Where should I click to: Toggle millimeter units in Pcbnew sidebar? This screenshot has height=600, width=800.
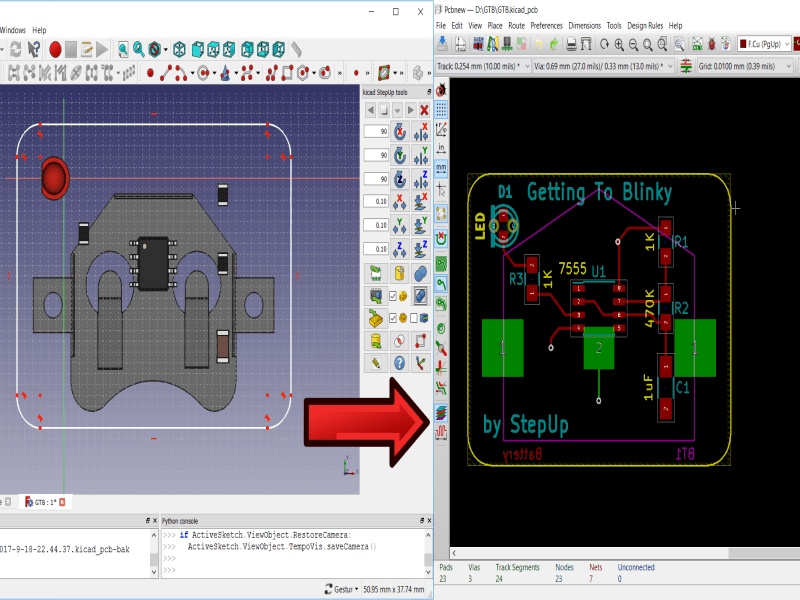coord(441,168)
